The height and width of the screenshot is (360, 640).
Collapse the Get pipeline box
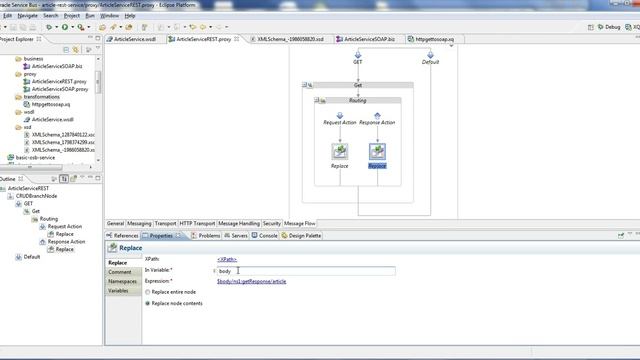304,85
